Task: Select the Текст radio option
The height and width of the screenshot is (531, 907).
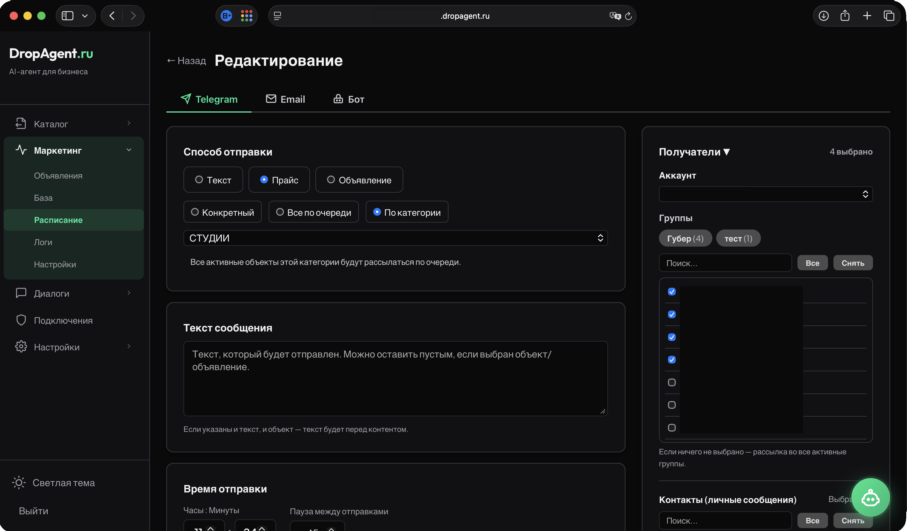Action: (212, 180)
